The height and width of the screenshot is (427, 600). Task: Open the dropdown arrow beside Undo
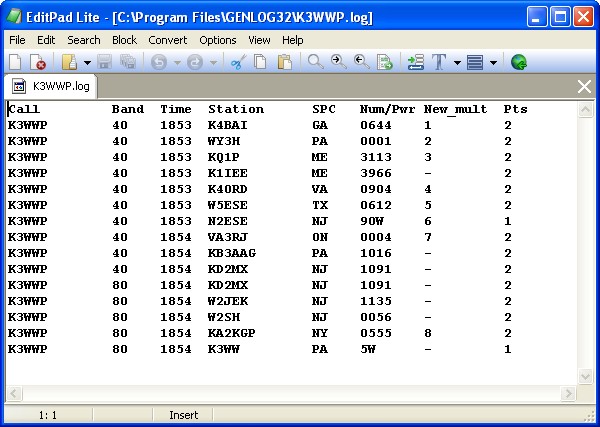(175, 62)
